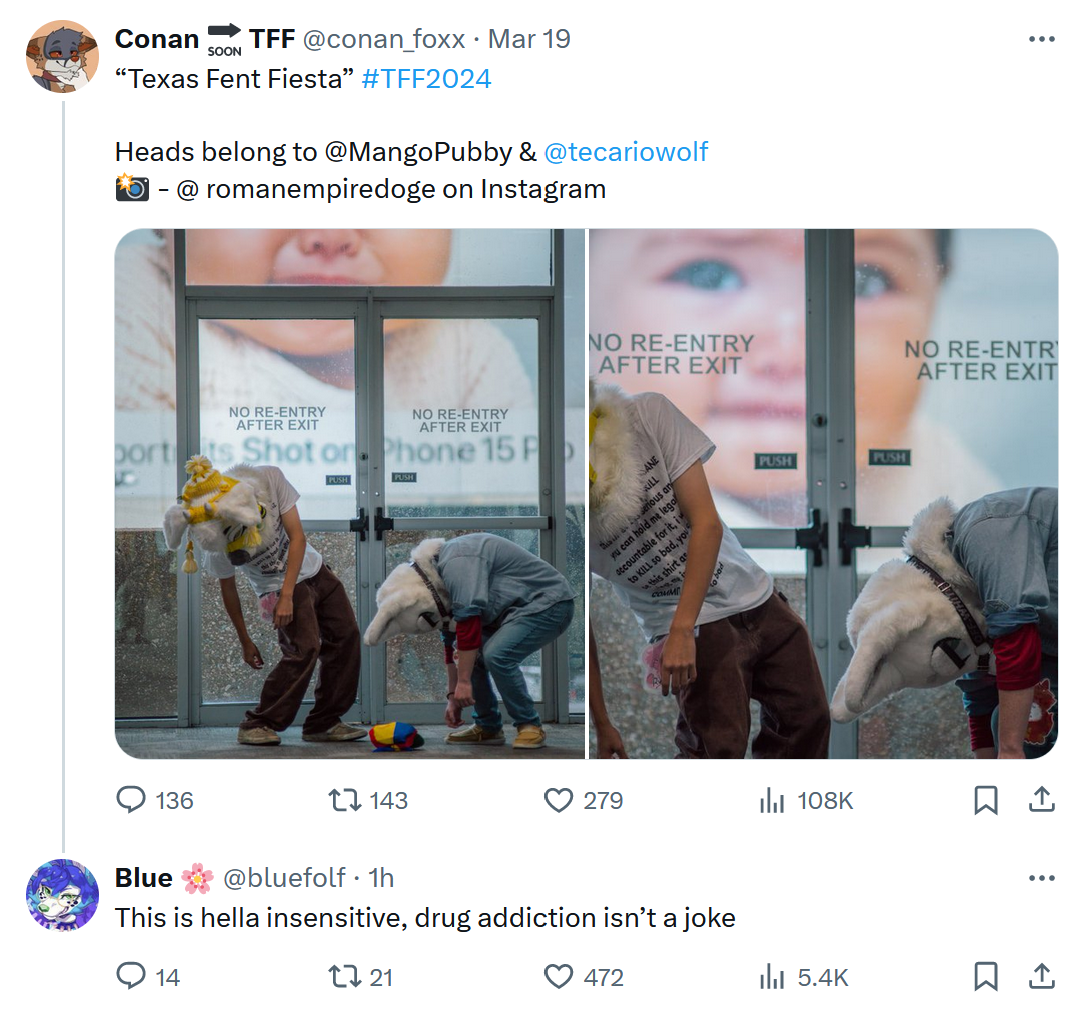Retweet Blue's reply
1086x1016 pixels.
coord(345,976)
